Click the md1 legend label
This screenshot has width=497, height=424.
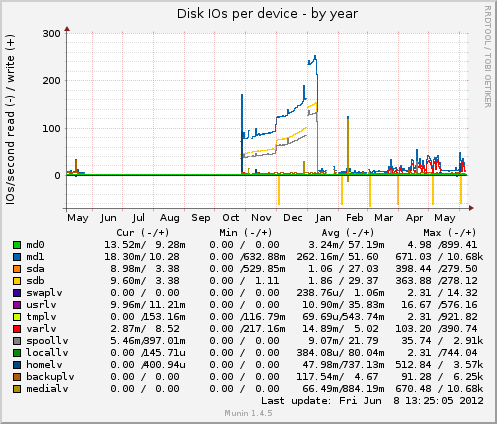(35, 257)
